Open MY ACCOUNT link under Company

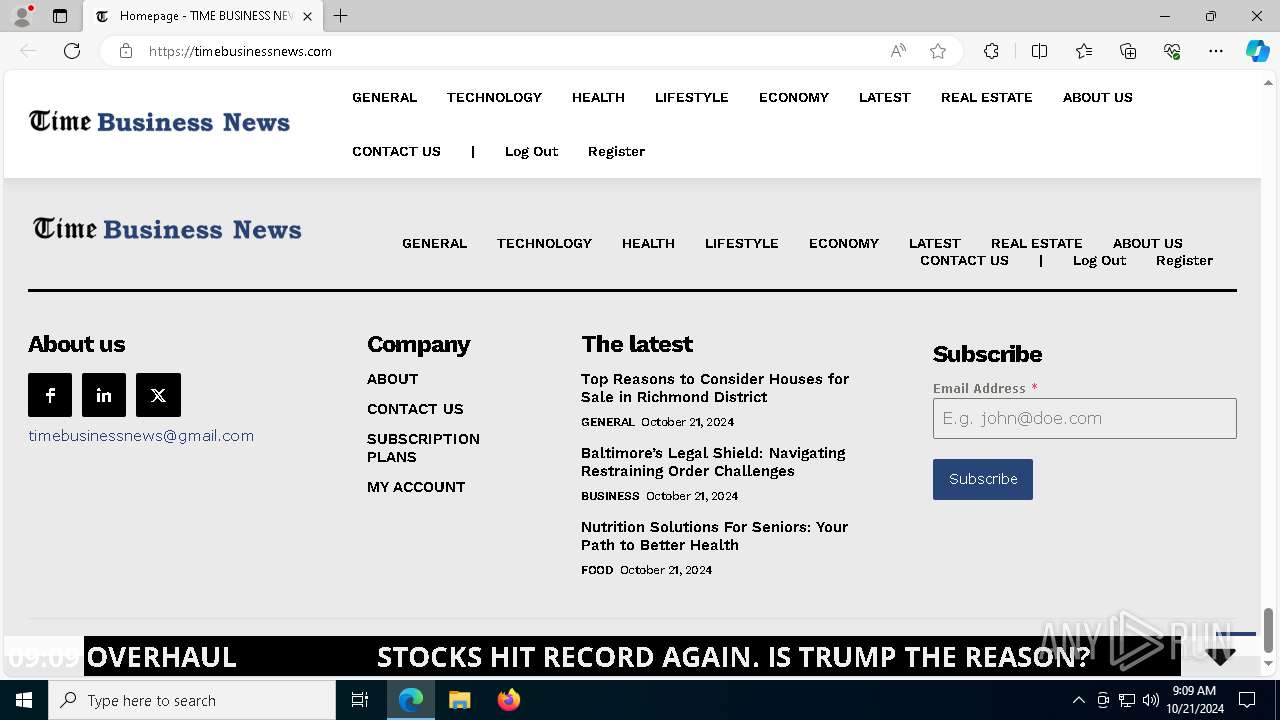[x=416, y=487]
